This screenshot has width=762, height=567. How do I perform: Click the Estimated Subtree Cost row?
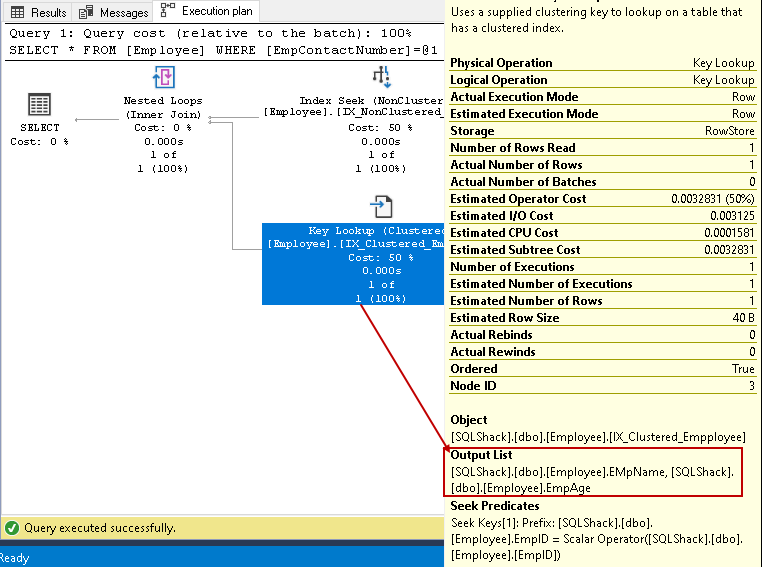603,250
